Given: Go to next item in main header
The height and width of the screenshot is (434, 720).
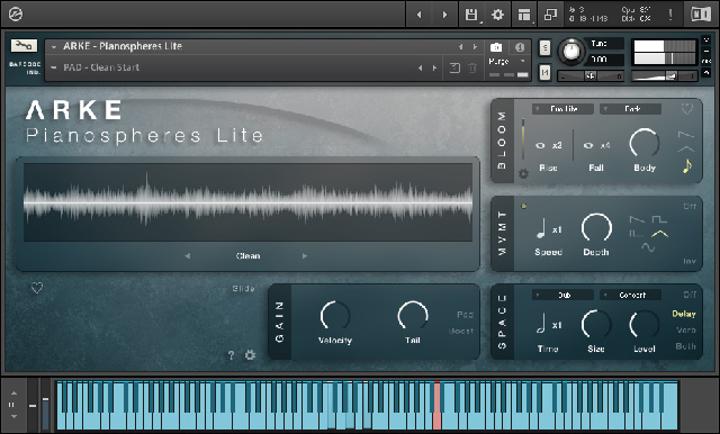Looking at the screenshot, I should (444, 15).
